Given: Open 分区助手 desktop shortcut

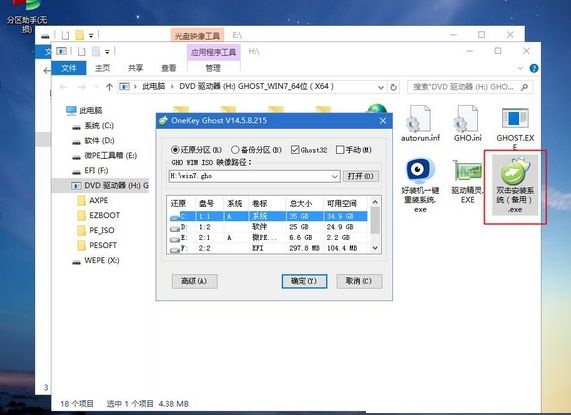Looking at the screenshot, I should [27, 16].
